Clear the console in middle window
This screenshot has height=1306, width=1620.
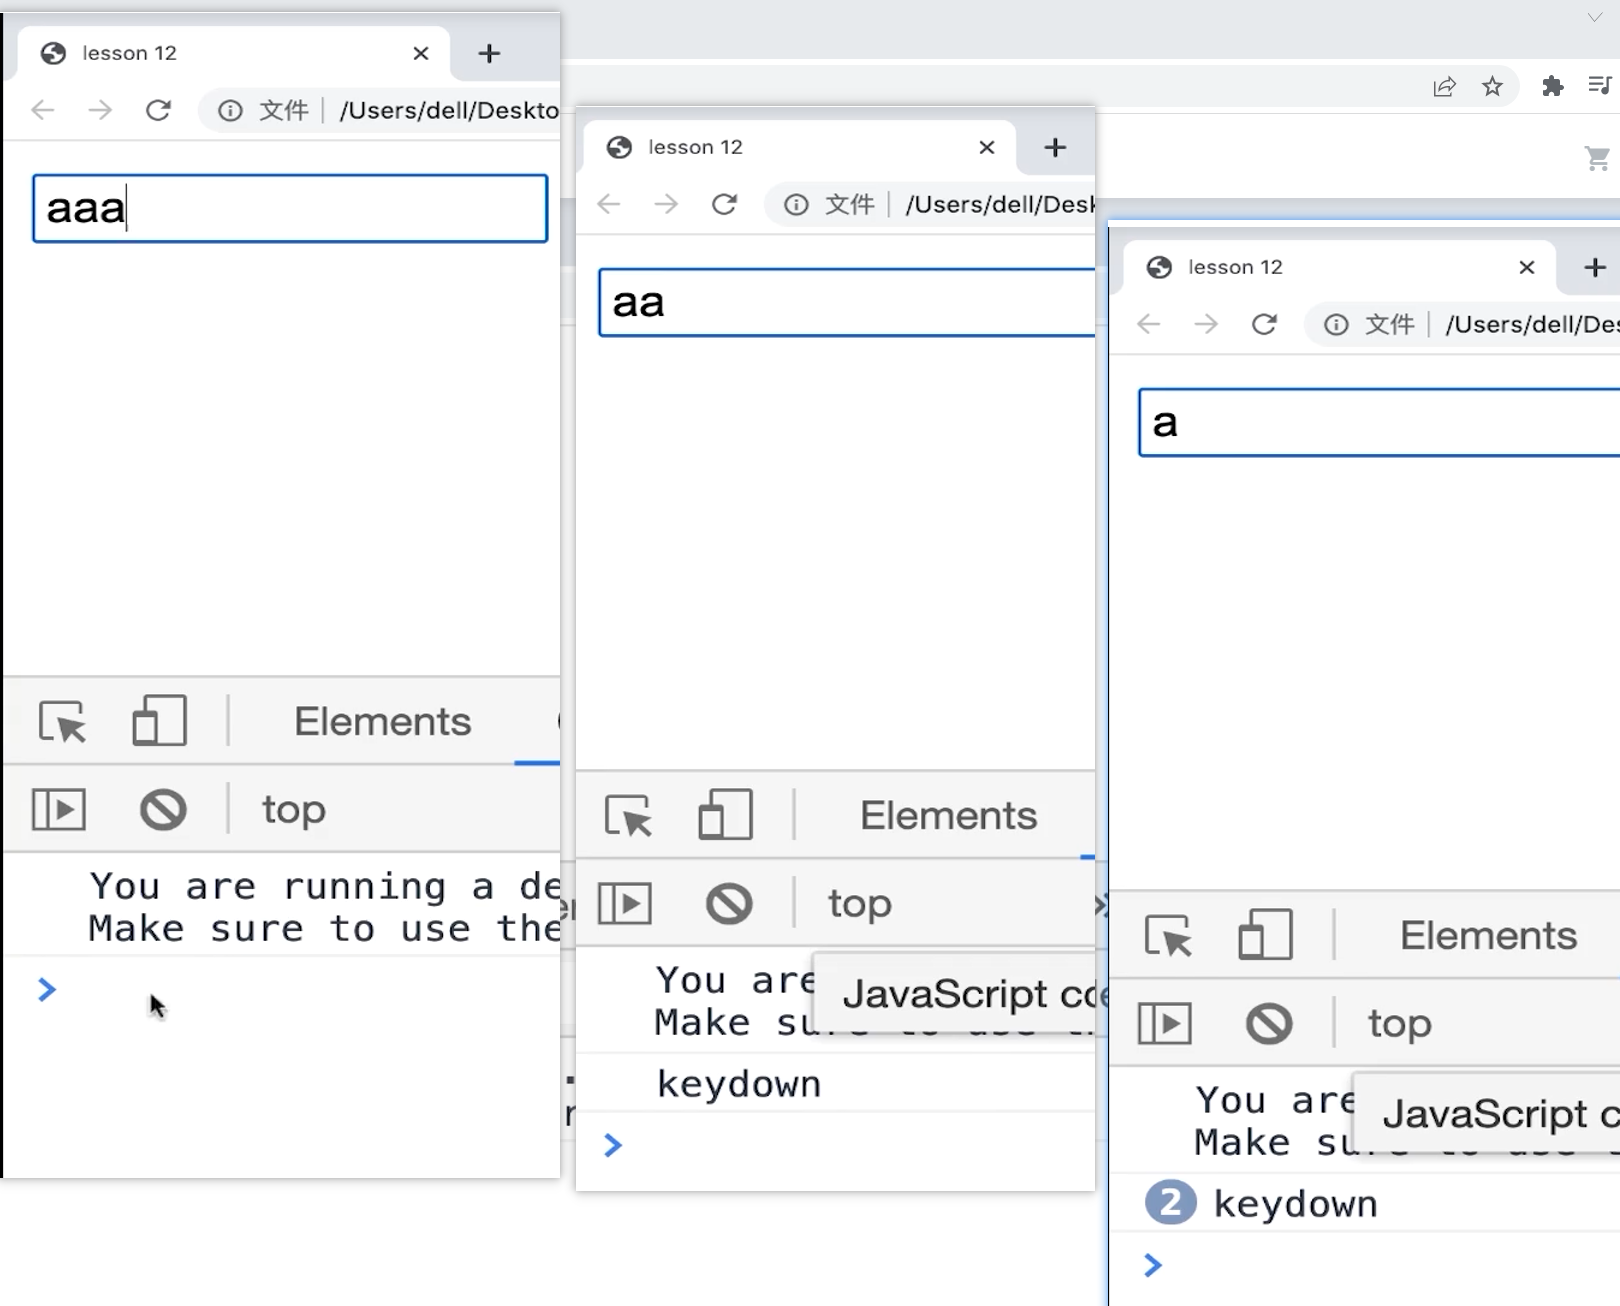729,903
